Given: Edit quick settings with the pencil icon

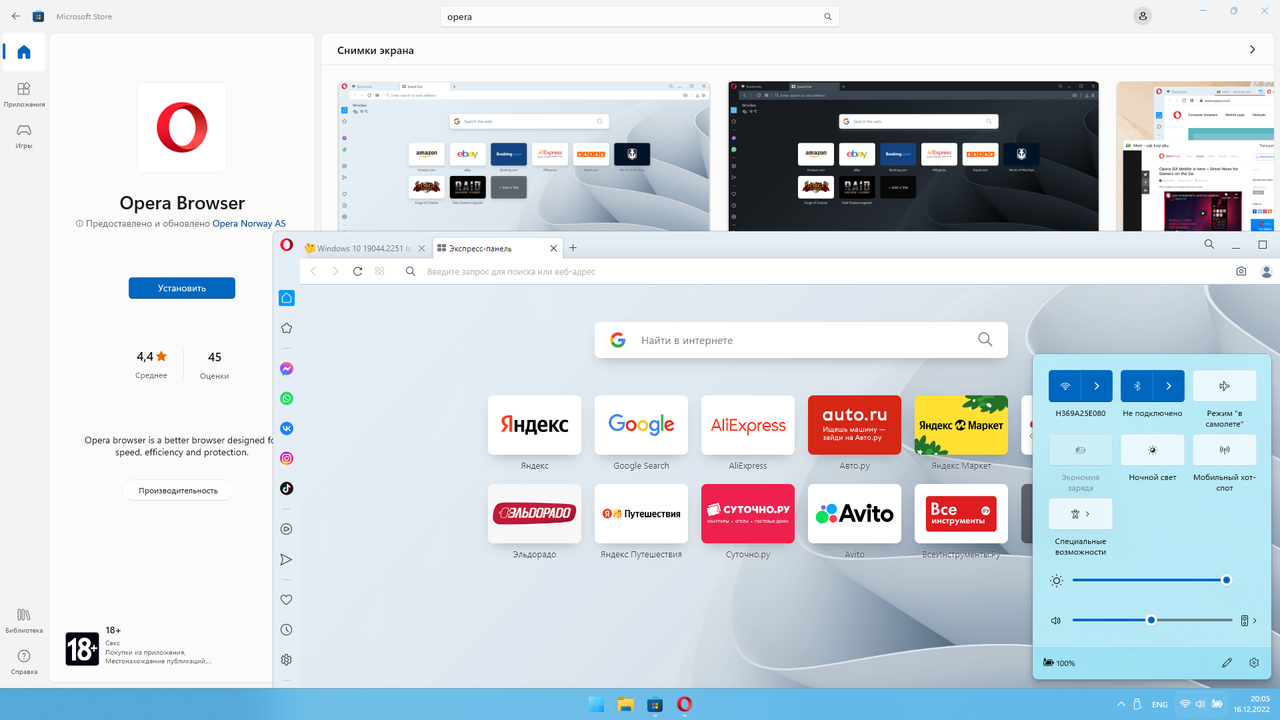Looking at the screenshot, I should tap(1227, 663).
